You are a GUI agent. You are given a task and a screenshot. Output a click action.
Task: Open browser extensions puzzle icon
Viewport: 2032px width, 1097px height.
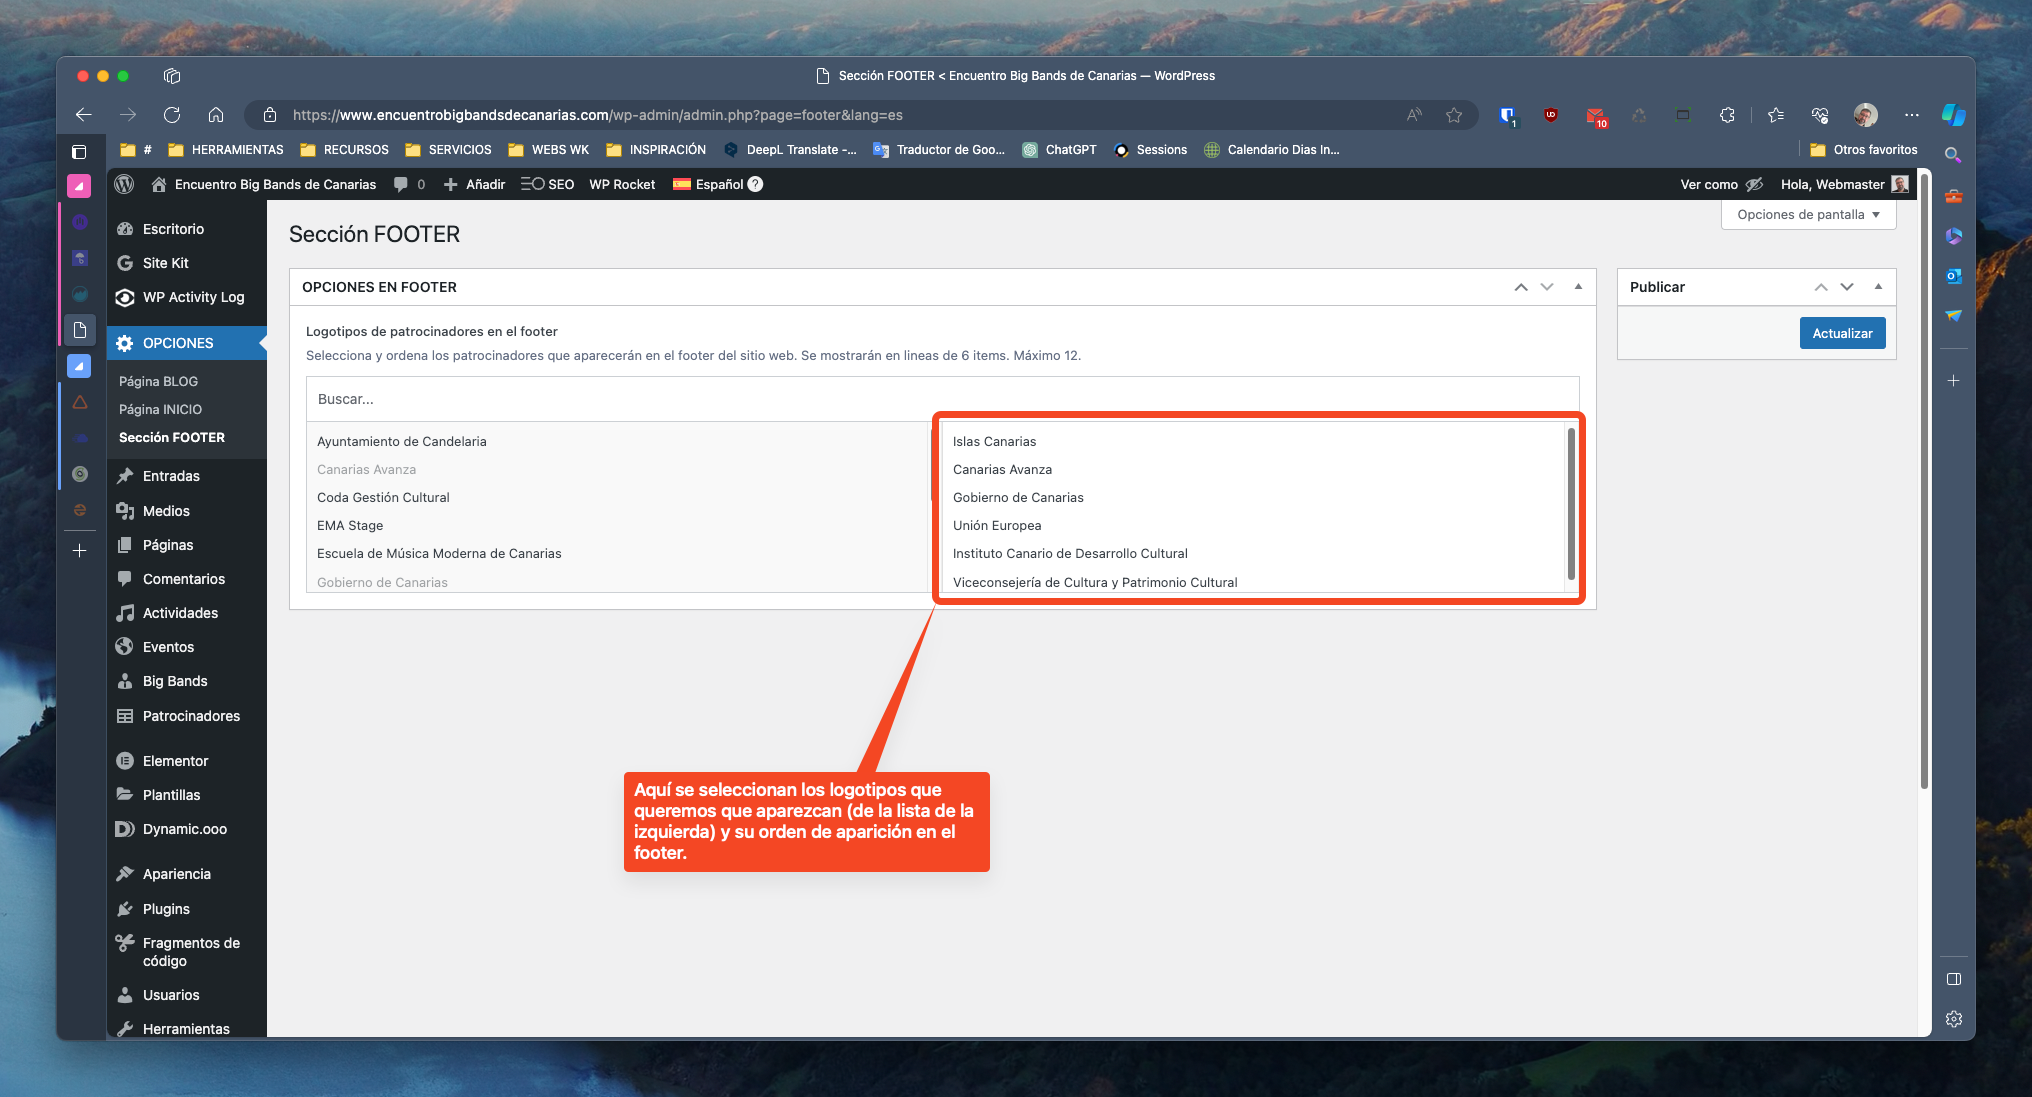pos(1727,115)
